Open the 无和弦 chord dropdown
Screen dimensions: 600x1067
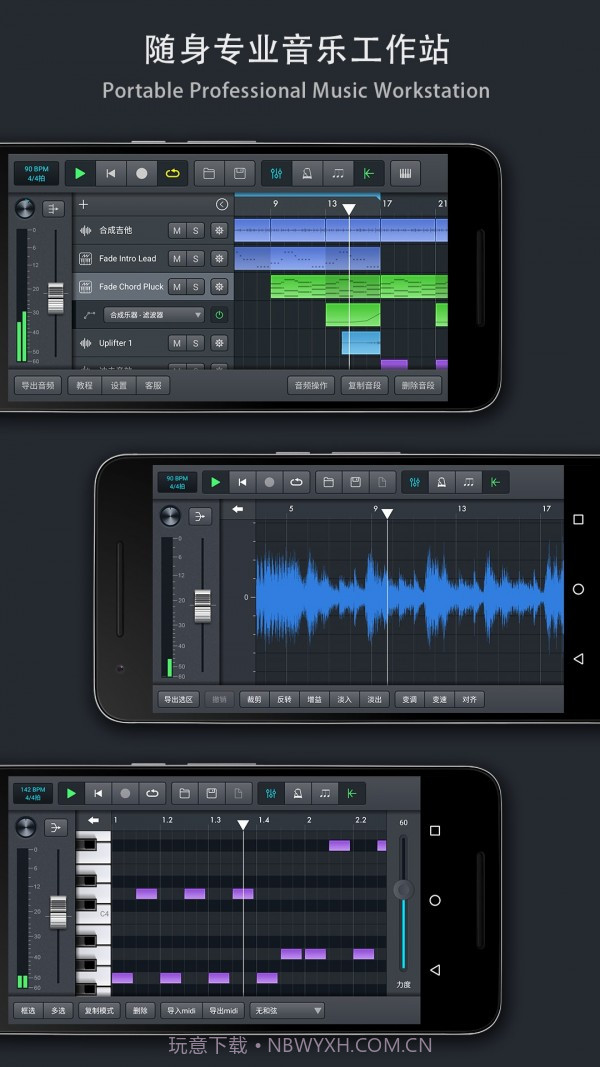(287, 1010)
